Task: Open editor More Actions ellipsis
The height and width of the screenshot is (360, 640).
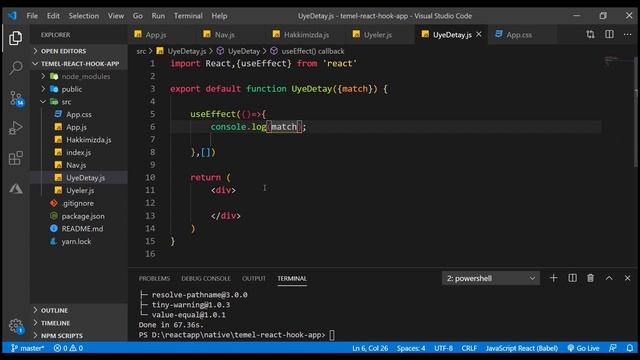Action: (x=627, y=34)
